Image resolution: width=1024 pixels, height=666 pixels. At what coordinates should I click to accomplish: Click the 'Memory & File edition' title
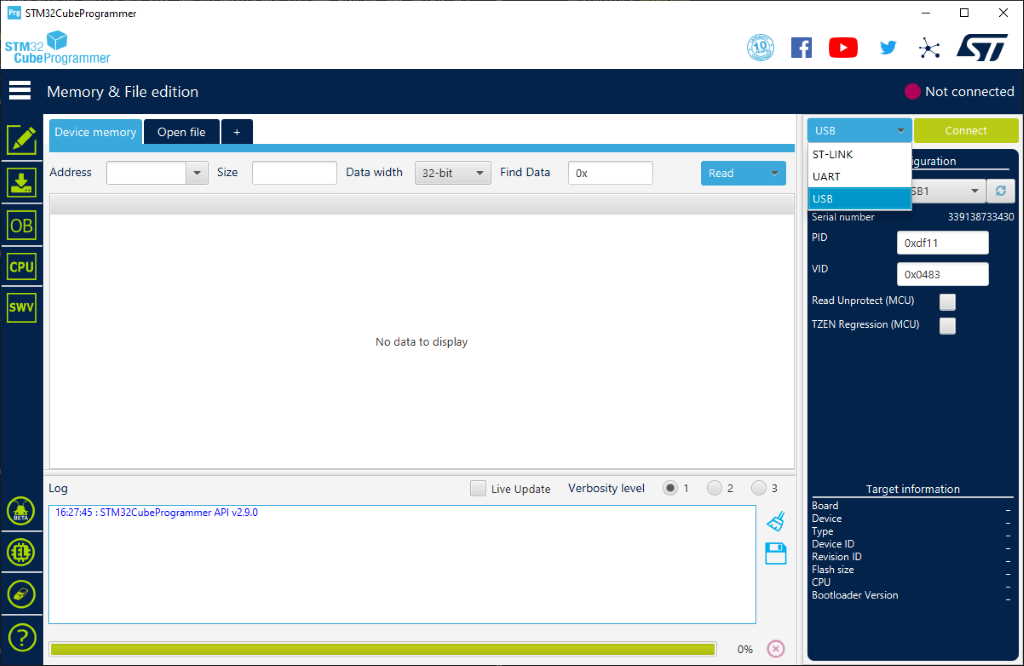point(123,91)
